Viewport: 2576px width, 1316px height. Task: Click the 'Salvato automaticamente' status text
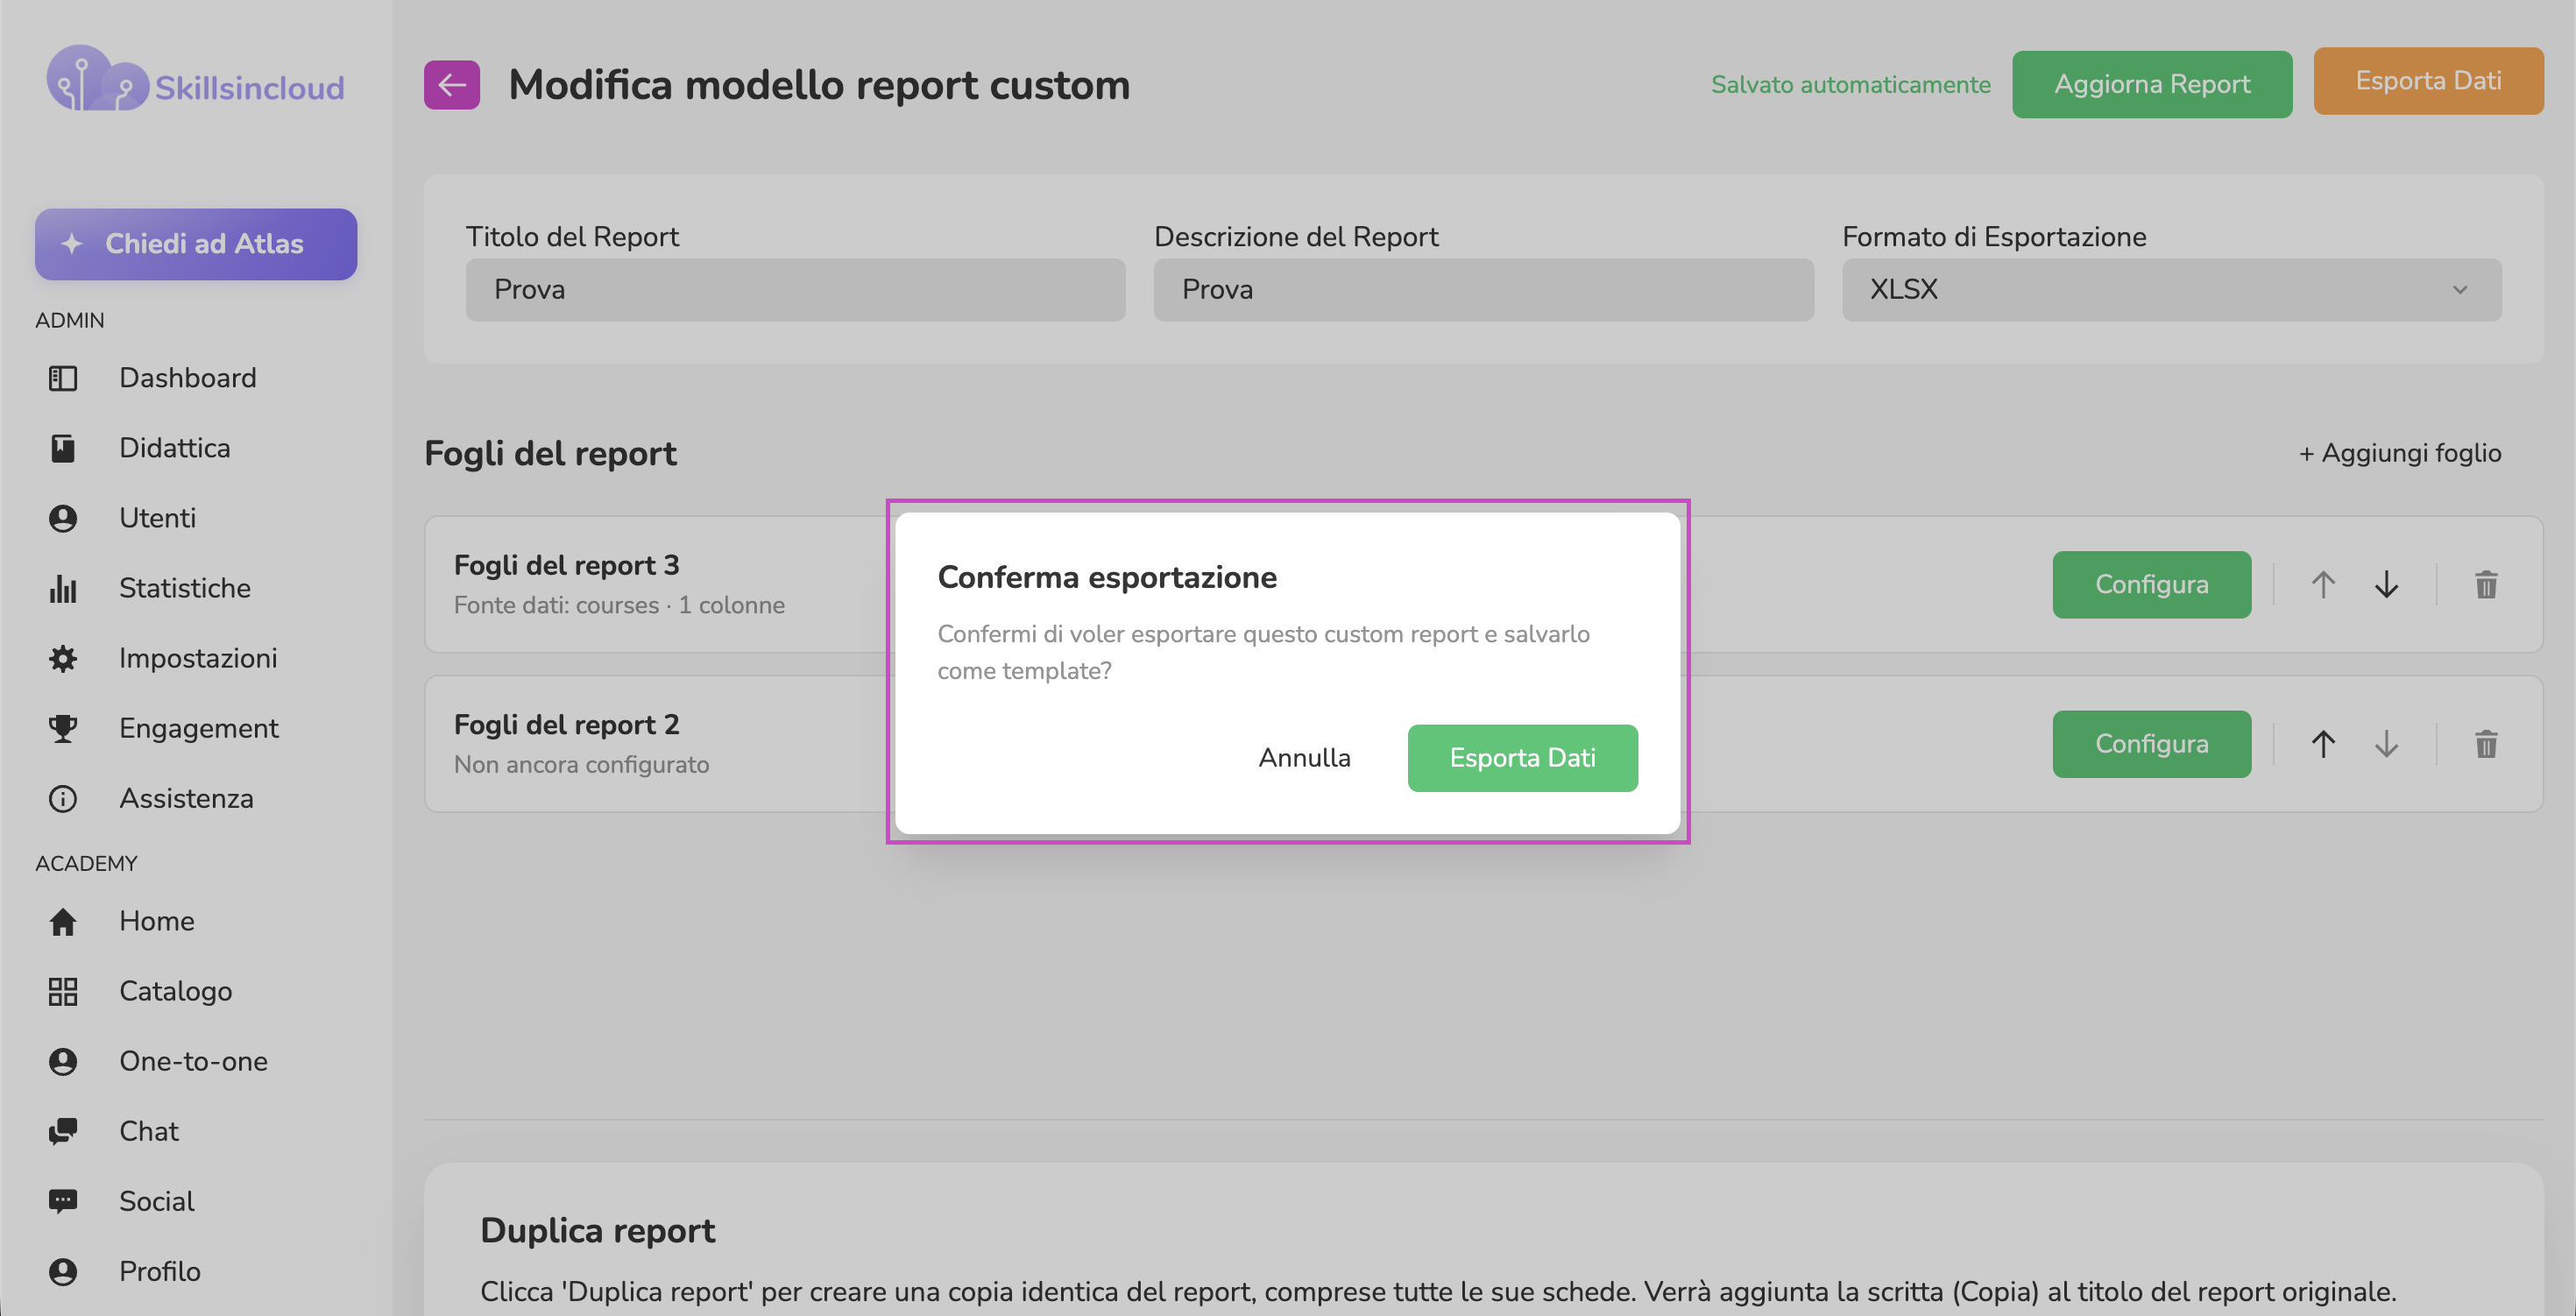point(1850,85)
